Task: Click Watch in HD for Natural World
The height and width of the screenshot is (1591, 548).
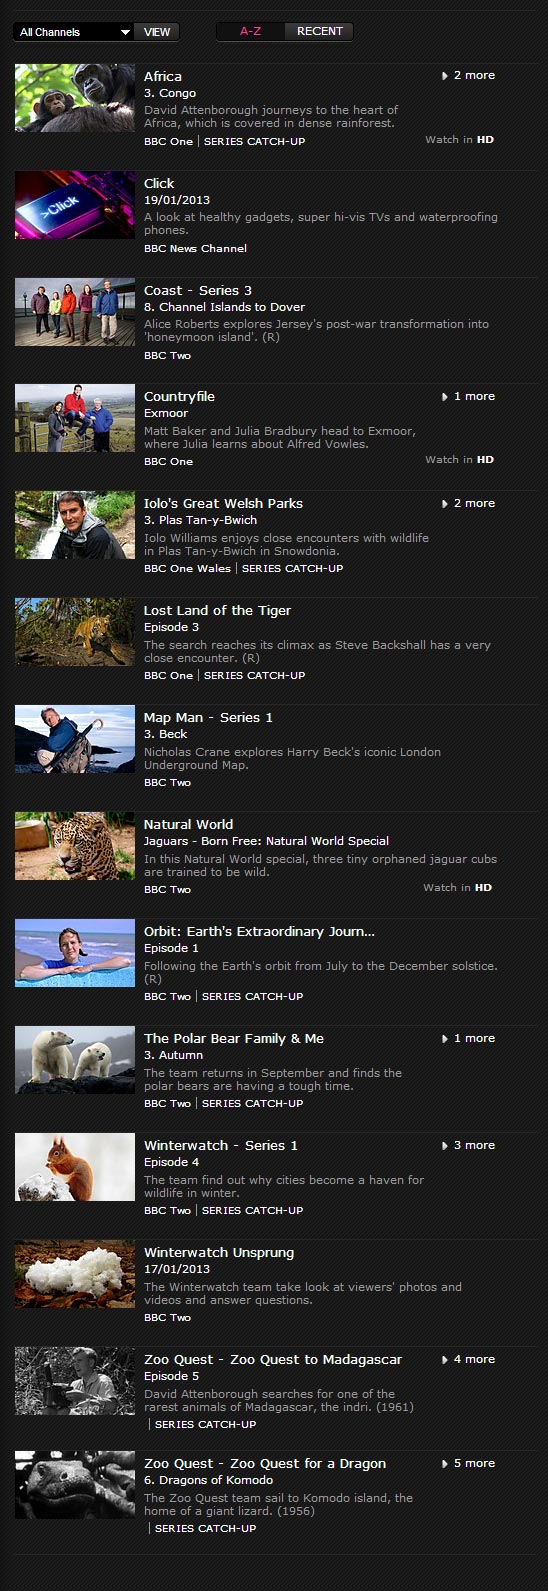Action: tap(458, 887)
